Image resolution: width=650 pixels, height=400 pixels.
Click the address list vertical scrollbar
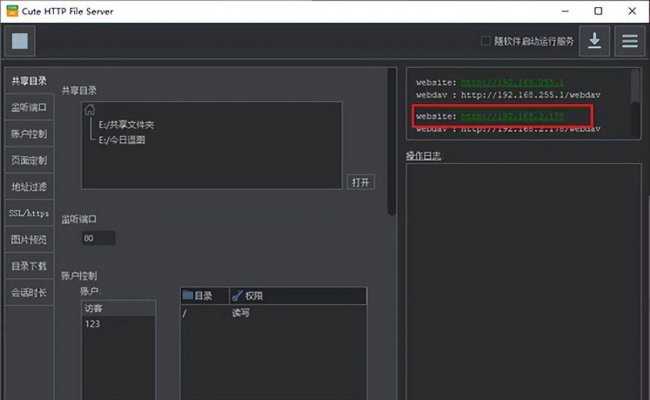[x=635, y=85]
